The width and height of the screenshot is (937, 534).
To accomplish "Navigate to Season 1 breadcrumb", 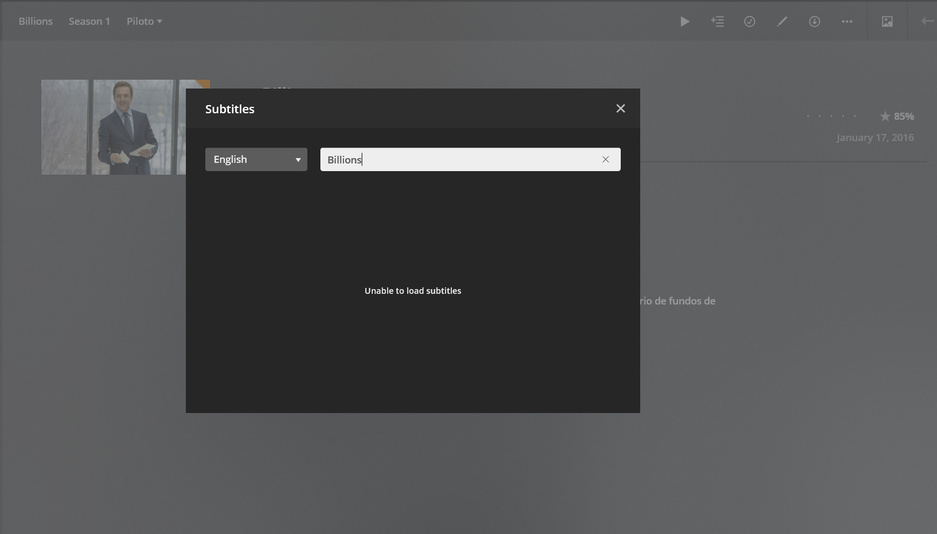I will coord(89,21).
